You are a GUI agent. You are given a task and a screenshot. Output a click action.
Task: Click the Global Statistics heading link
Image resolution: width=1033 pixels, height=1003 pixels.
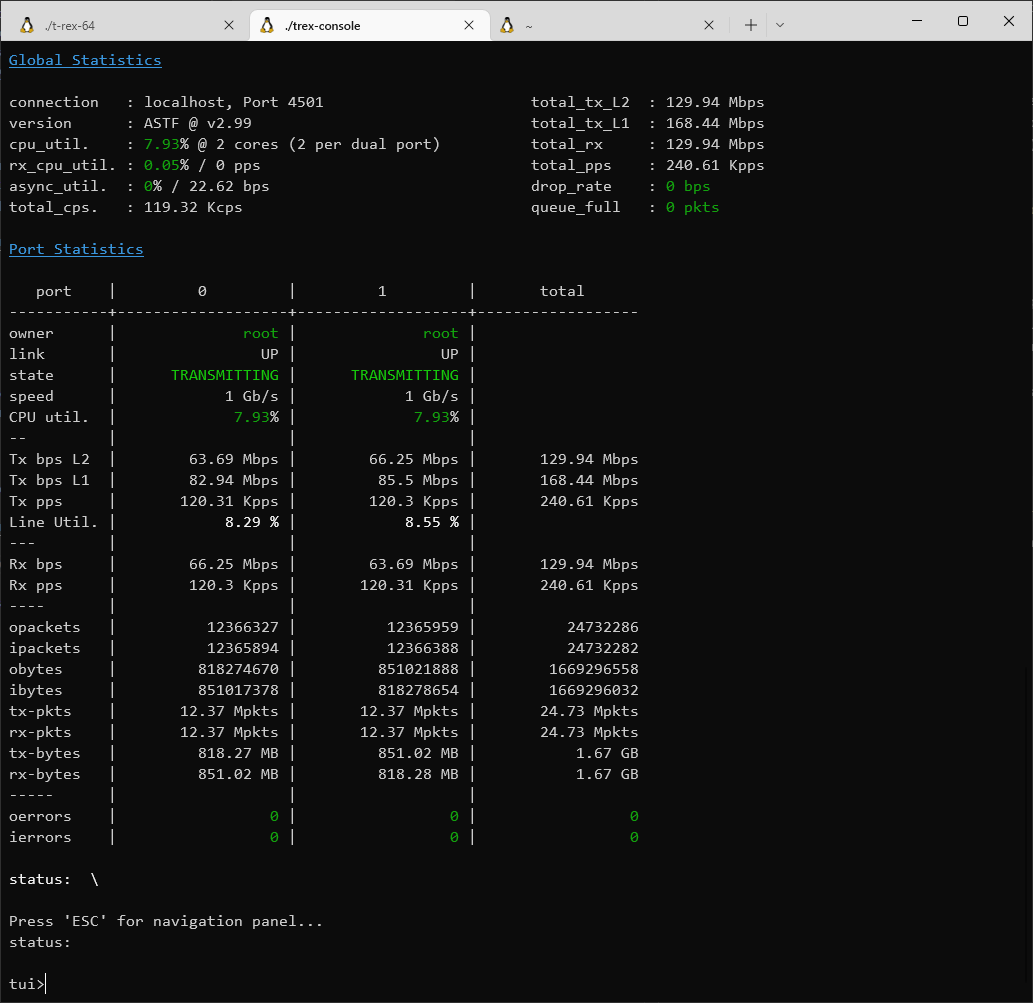[85, 60]
